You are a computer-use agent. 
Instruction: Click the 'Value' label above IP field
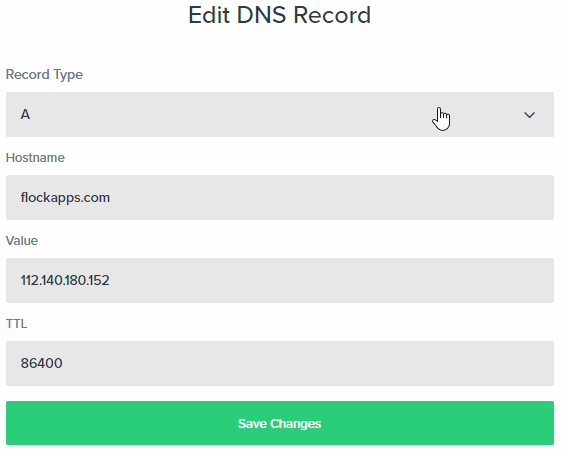point(22,240)
